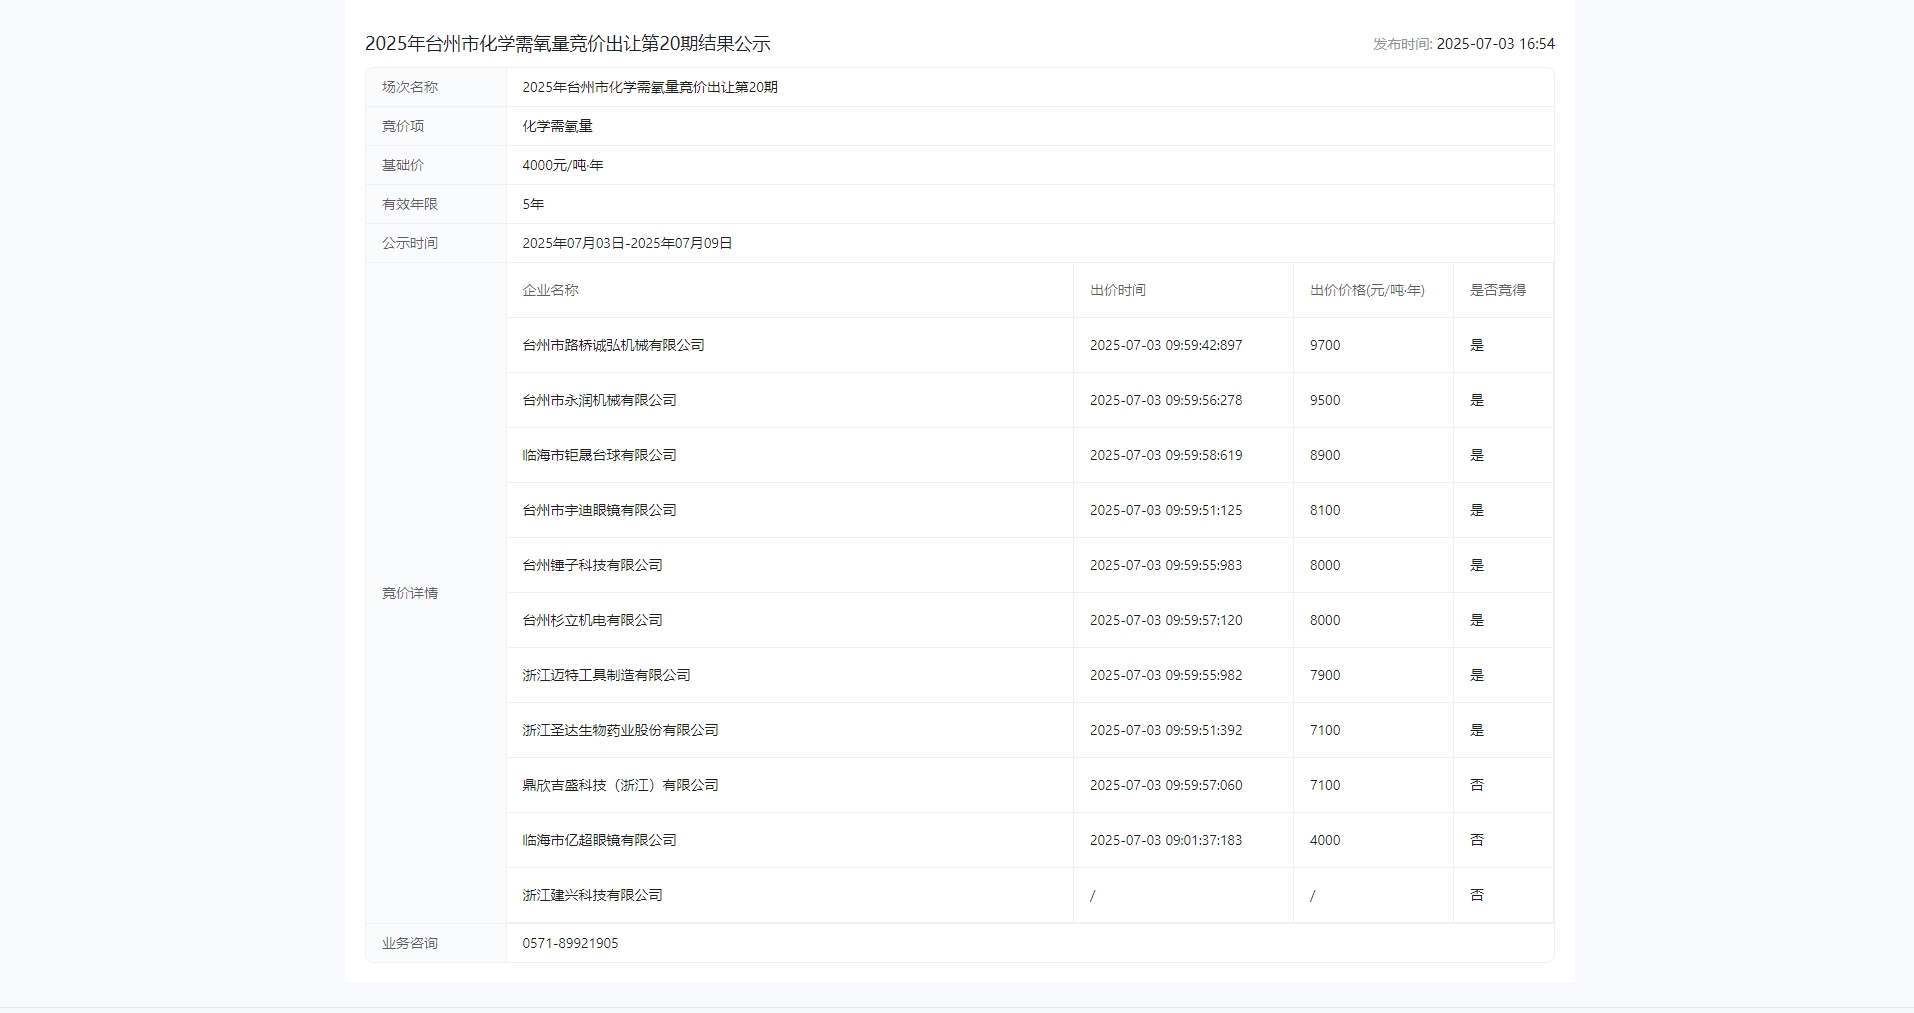Select company 临海市钜晟台球有限公司

(x=599, y=455)
